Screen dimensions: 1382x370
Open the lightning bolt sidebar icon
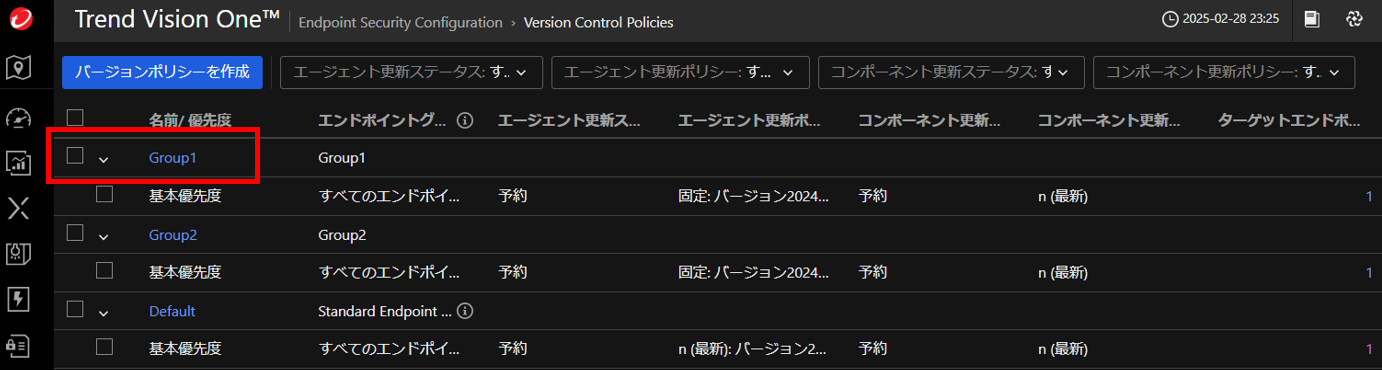coord(18,298)
